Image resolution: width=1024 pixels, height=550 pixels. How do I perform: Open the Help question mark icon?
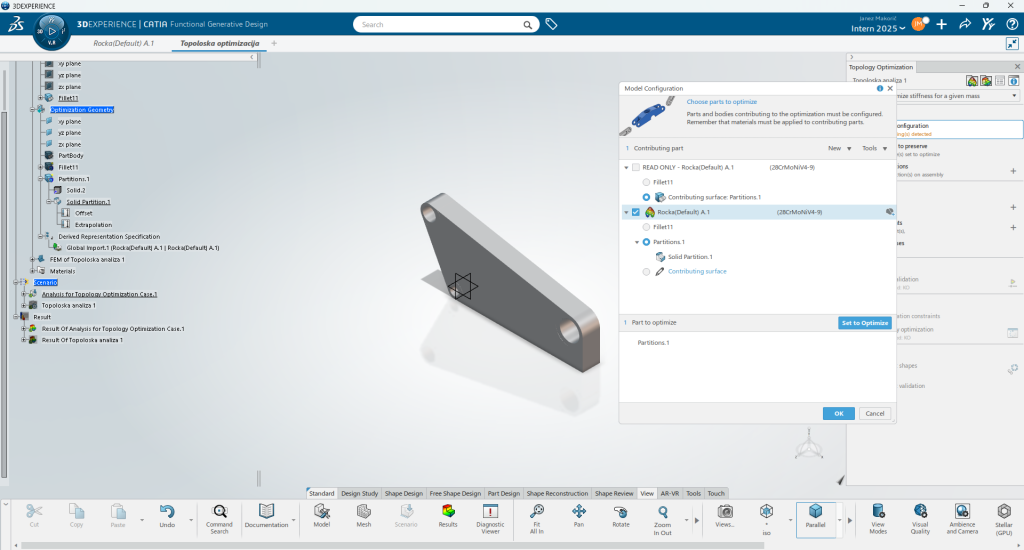(x=1012, y=24)
